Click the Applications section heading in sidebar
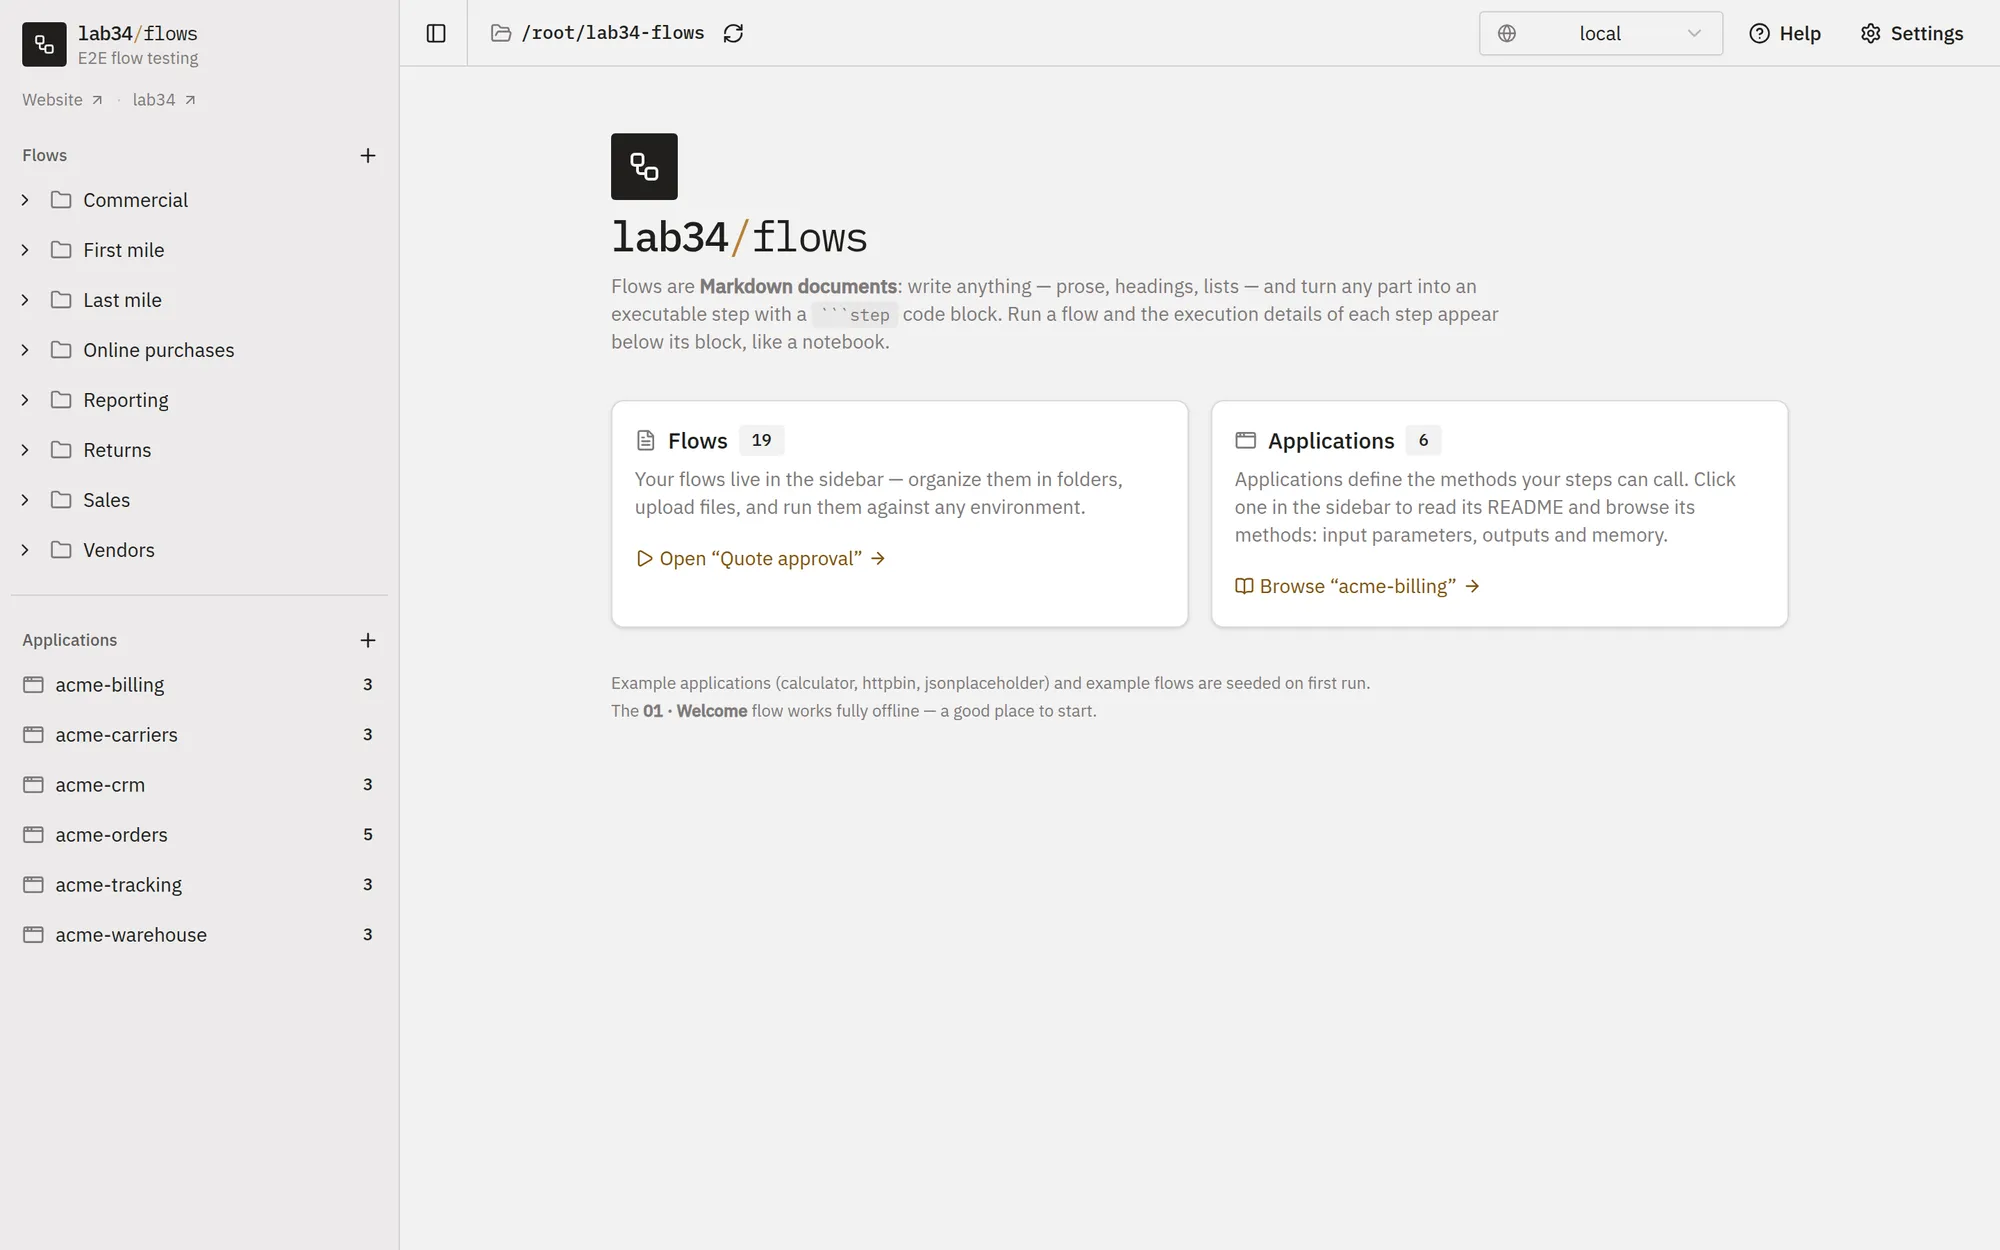Viewport: 2000px width, 1250px height. (x=70, y=640)
